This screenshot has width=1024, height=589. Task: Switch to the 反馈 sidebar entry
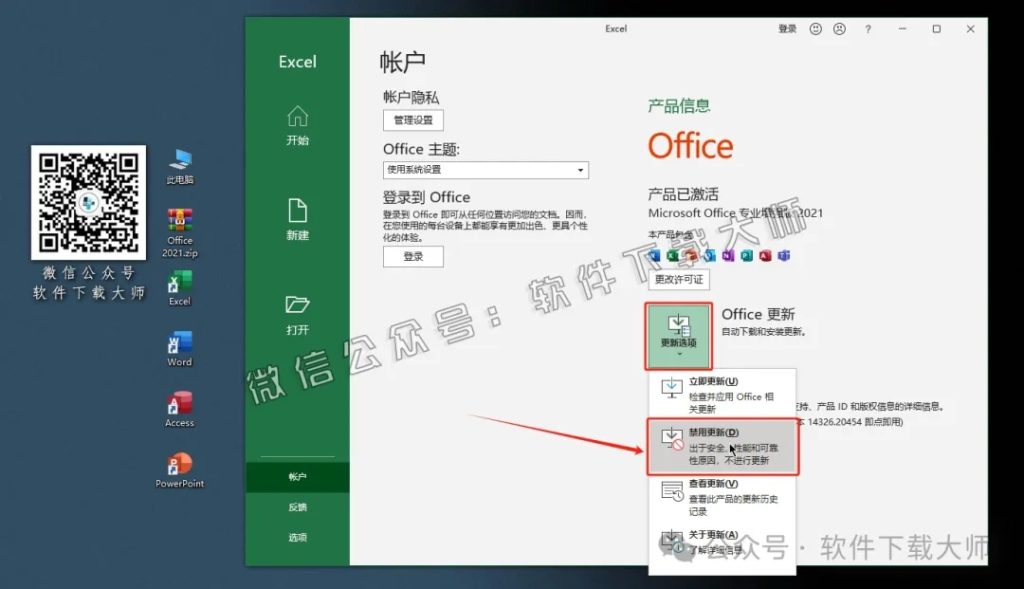296,507
